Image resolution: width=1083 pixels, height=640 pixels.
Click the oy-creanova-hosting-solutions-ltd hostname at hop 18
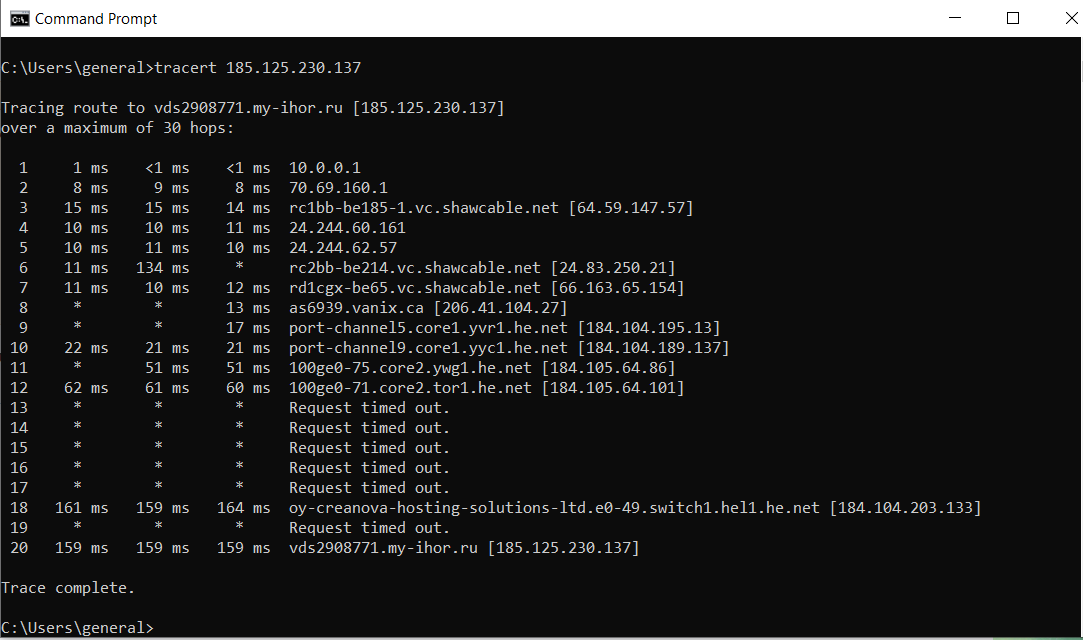(x=555, y=508)
